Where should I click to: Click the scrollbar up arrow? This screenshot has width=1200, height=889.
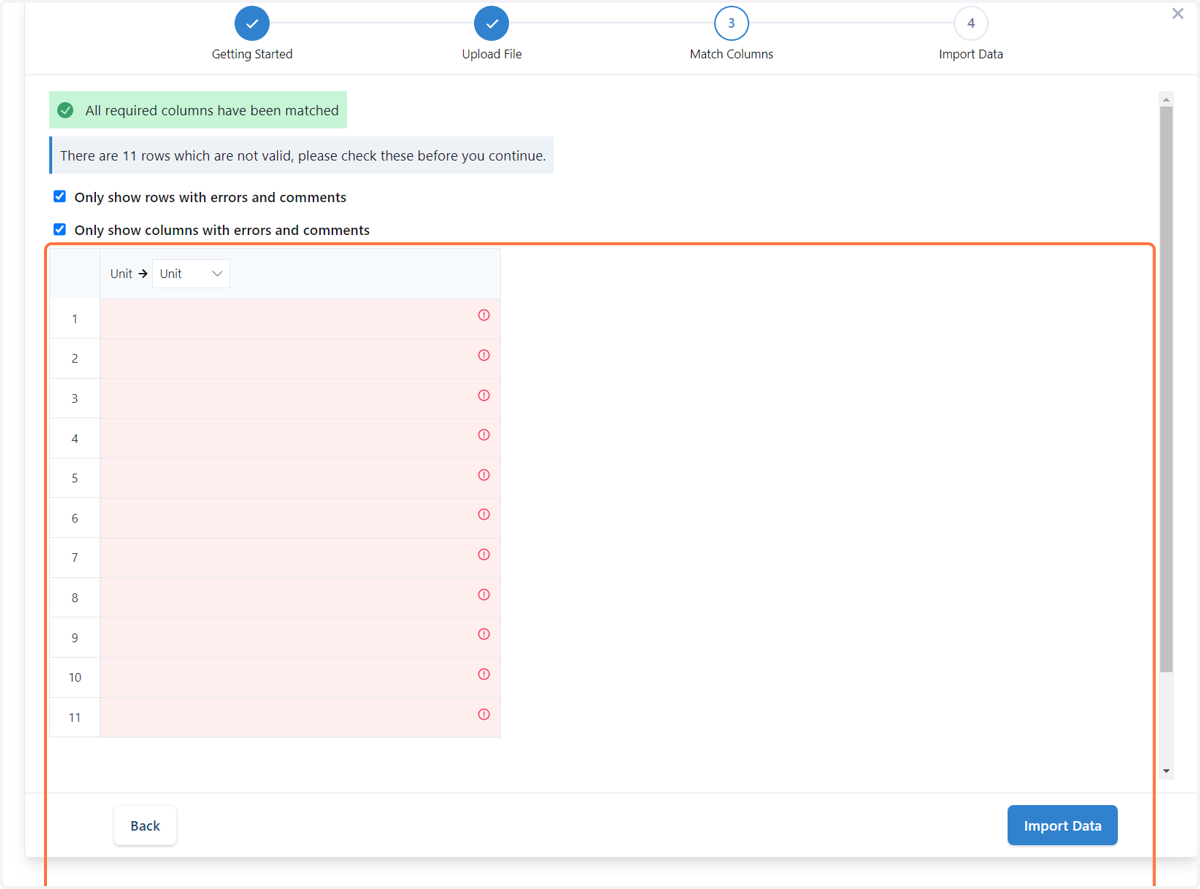pos(1166,99)
